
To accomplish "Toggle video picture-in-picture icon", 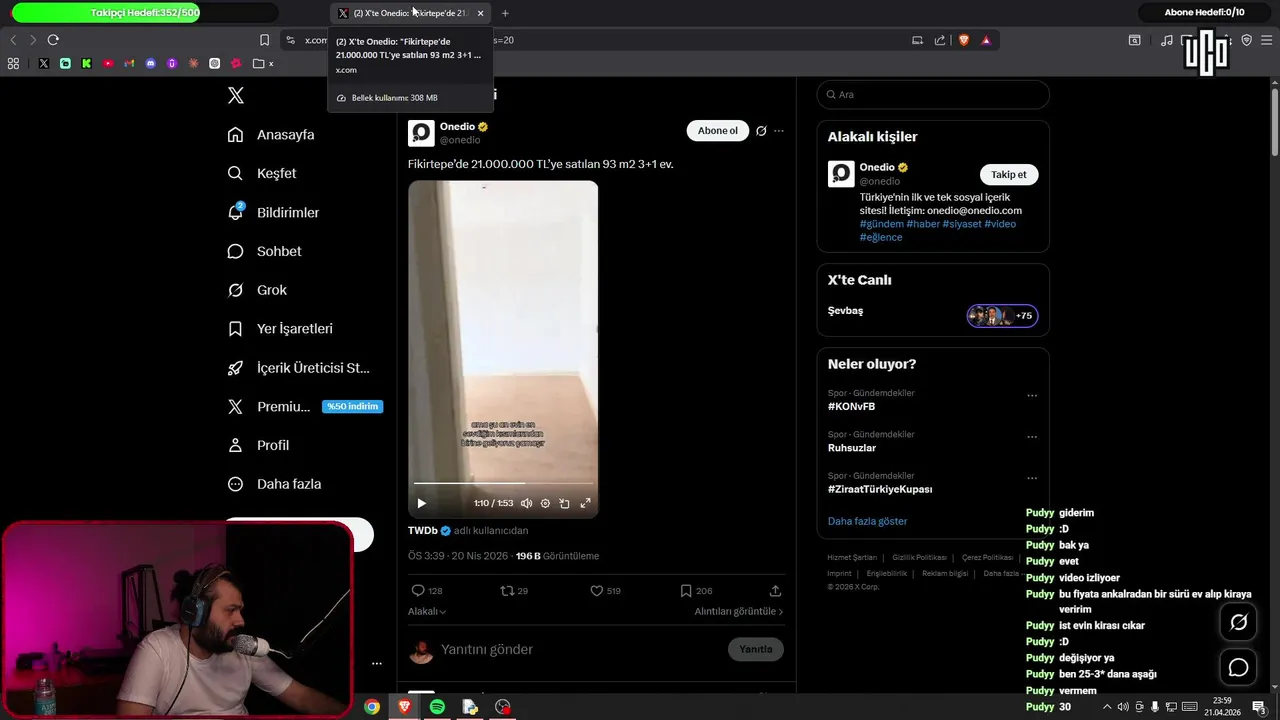I will 564,503.
